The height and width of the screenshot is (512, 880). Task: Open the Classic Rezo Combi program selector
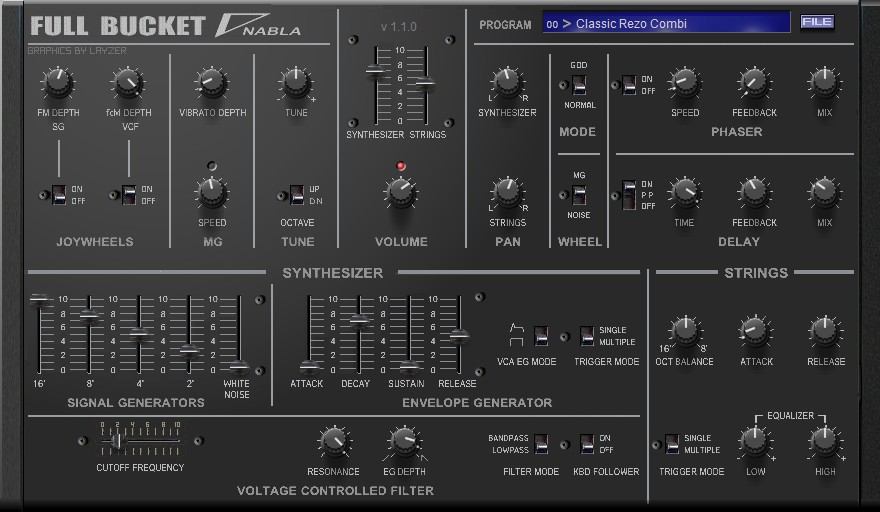tap(666, 23)
